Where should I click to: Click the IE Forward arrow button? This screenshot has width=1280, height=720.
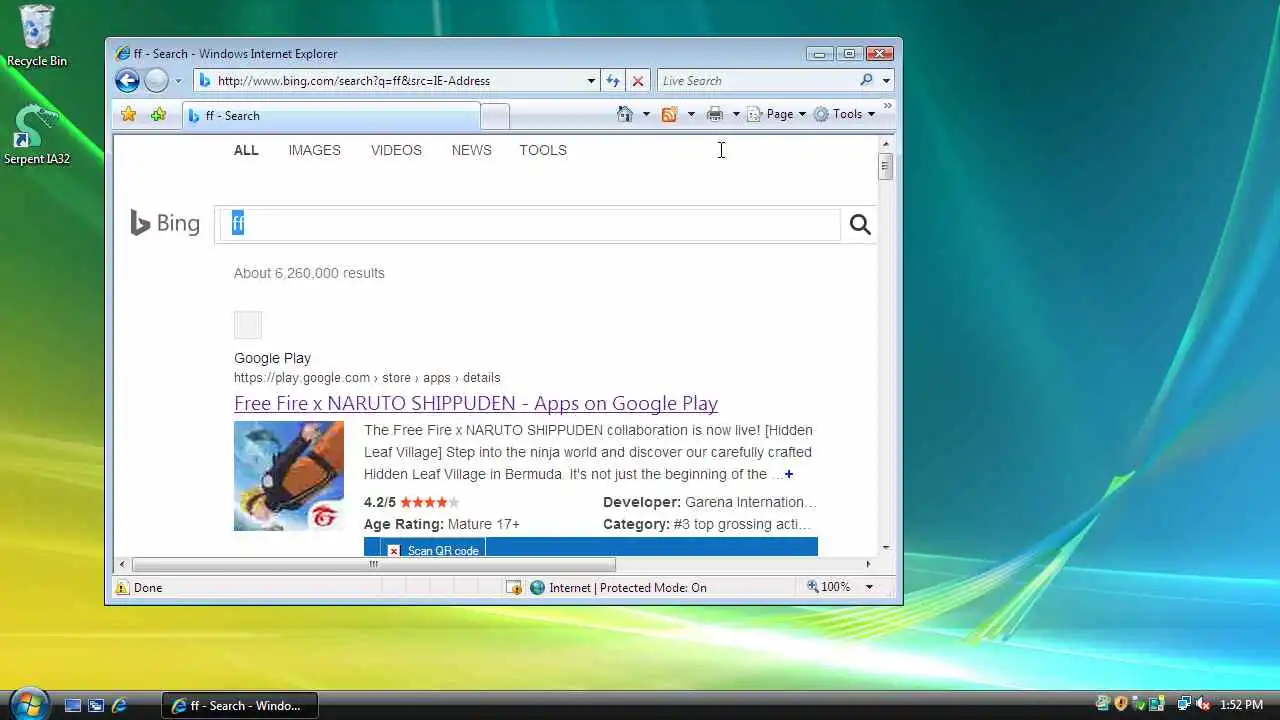pyautogui.click(x=156, y=81)
